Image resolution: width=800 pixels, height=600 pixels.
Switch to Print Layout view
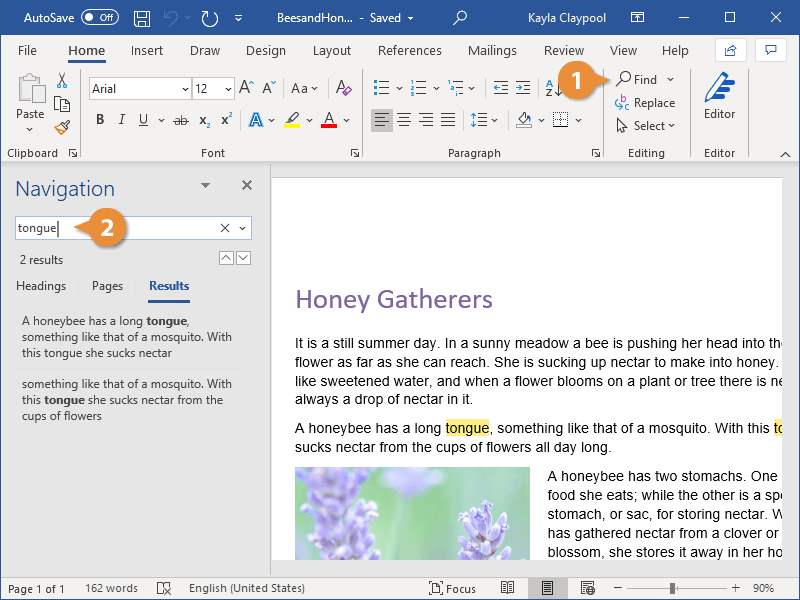(x=547, y=588)
